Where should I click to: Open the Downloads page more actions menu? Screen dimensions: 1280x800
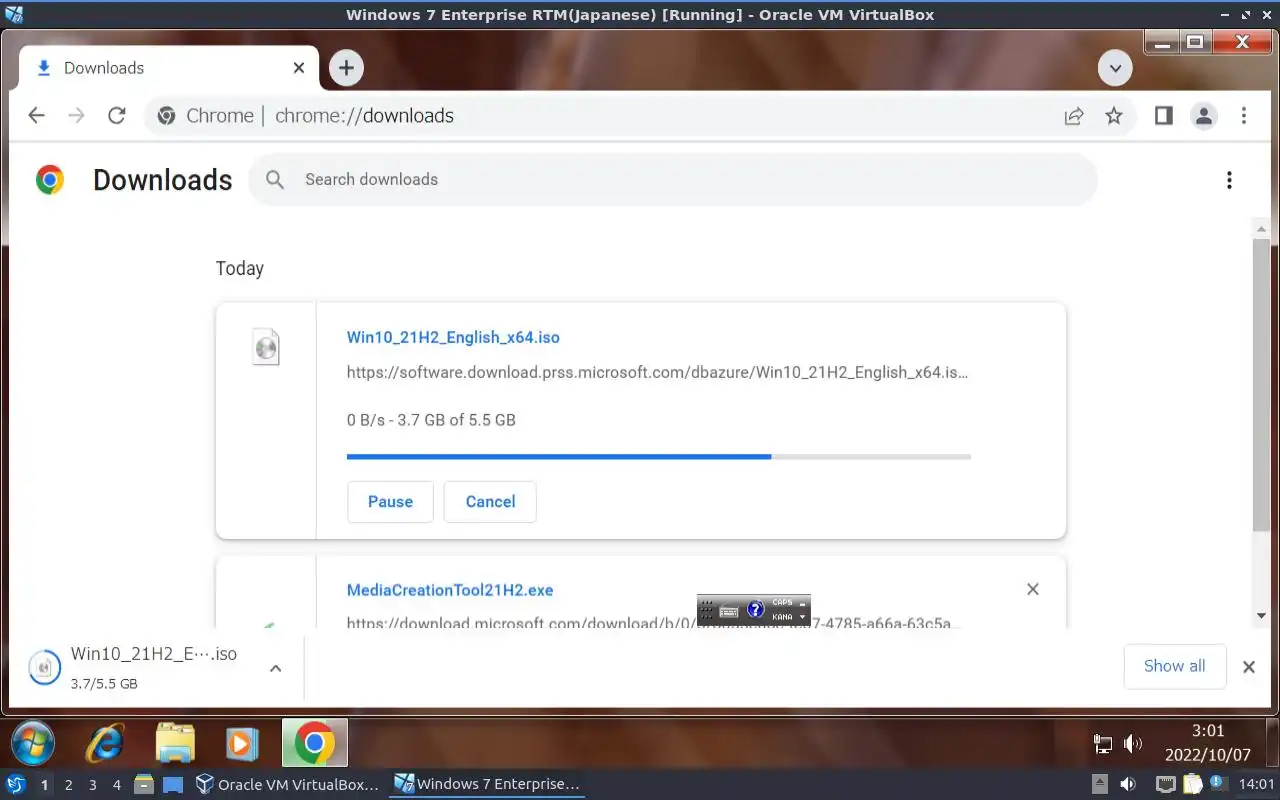click(1229, 180)
